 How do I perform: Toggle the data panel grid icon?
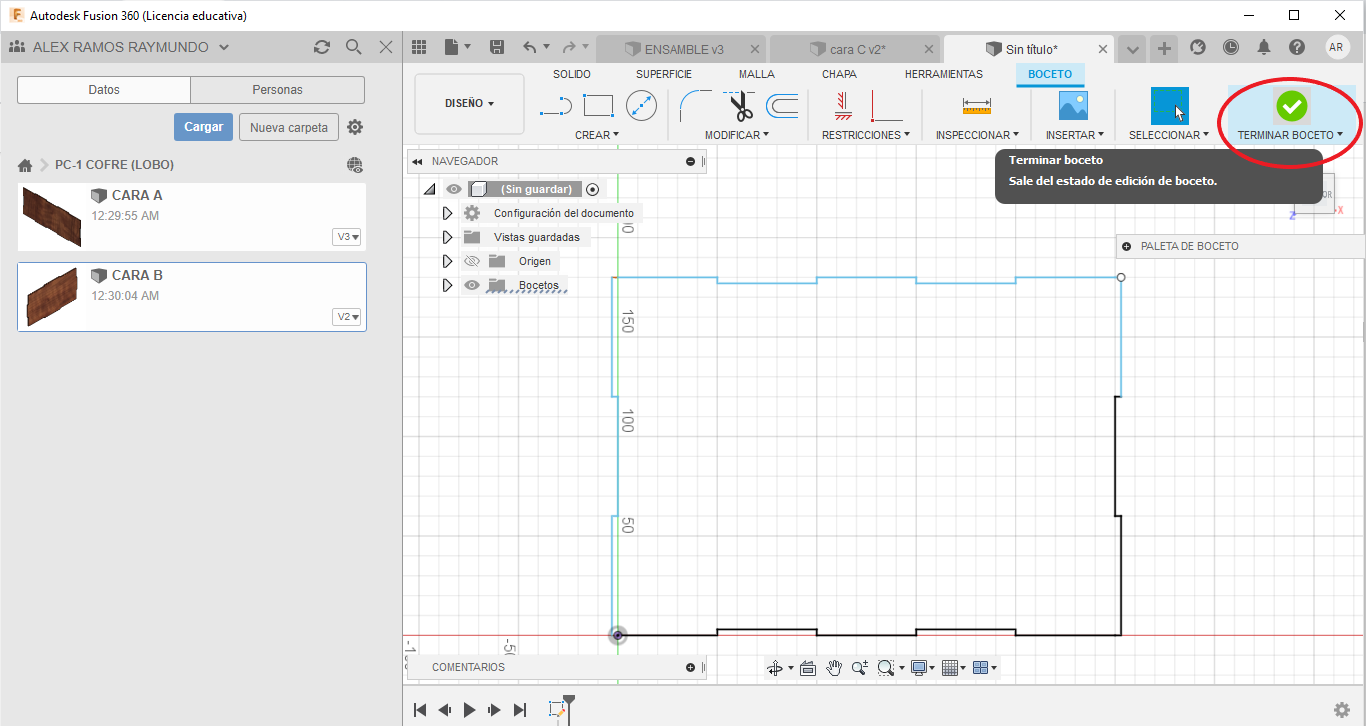click(419, 47)
